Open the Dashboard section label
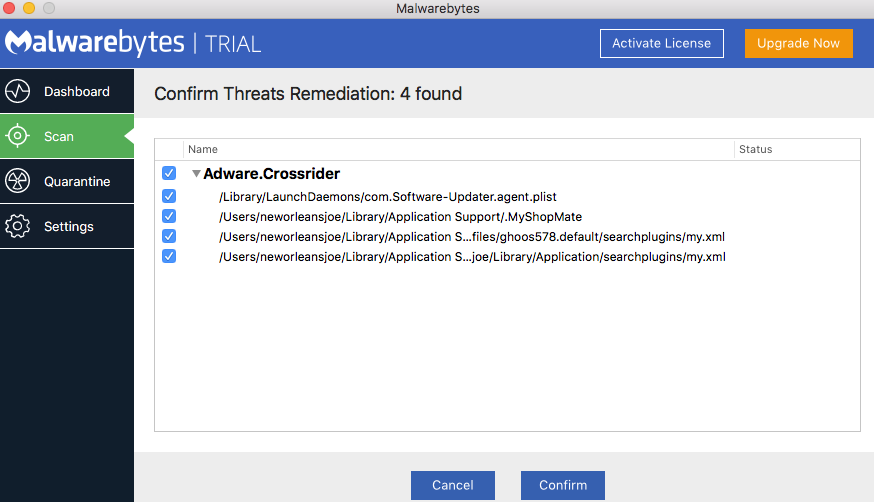This screenshot has width=874, height=502. pos(77,91)
